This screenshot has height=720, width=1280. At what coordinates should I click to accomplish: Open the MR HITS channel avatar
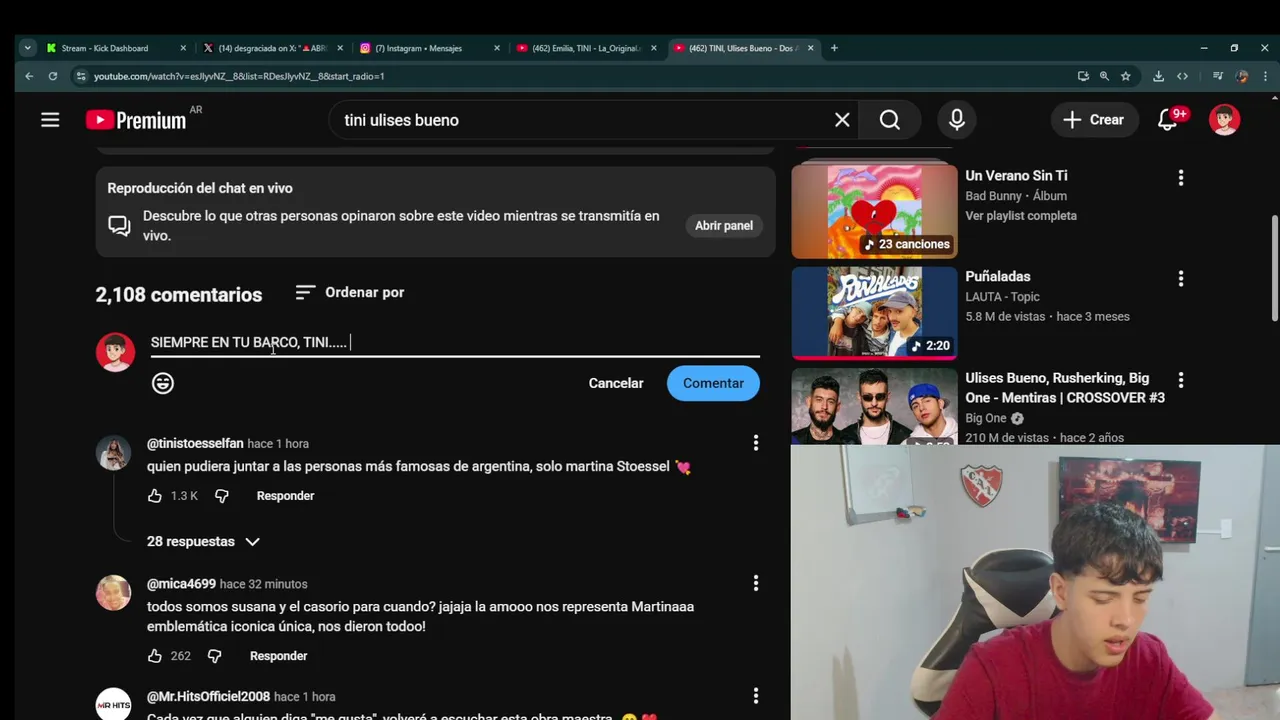(x=113, y=704)
